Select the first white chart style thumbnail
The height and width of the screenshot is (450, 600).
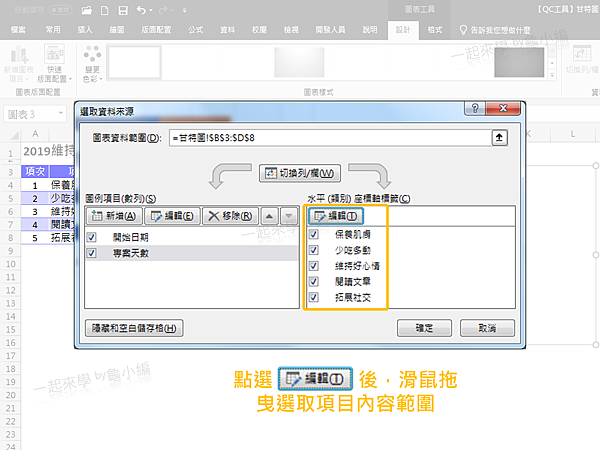[134, 62]
